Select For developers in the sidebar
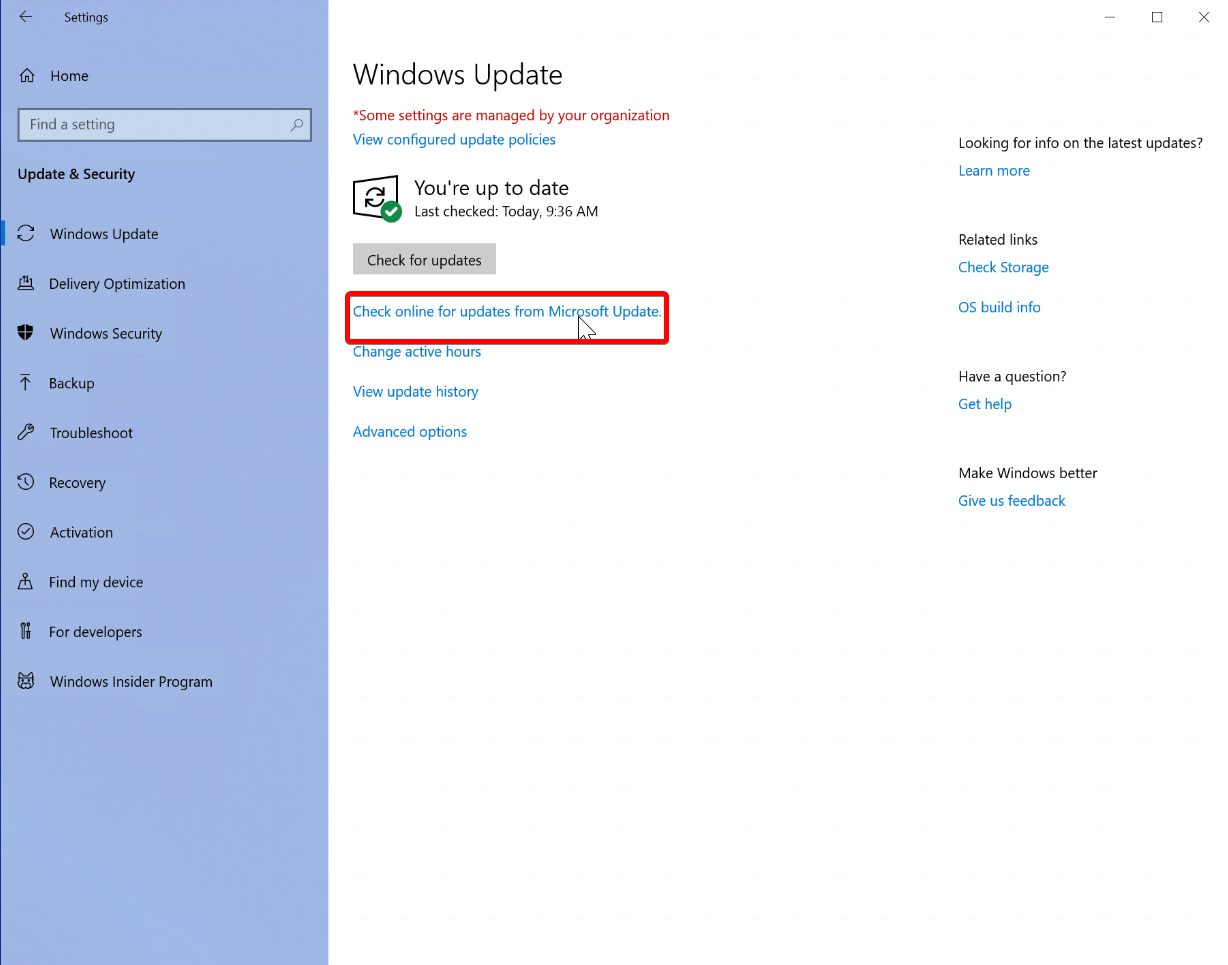The width and height of the screenshot is (1228, 965). point(95,632)
